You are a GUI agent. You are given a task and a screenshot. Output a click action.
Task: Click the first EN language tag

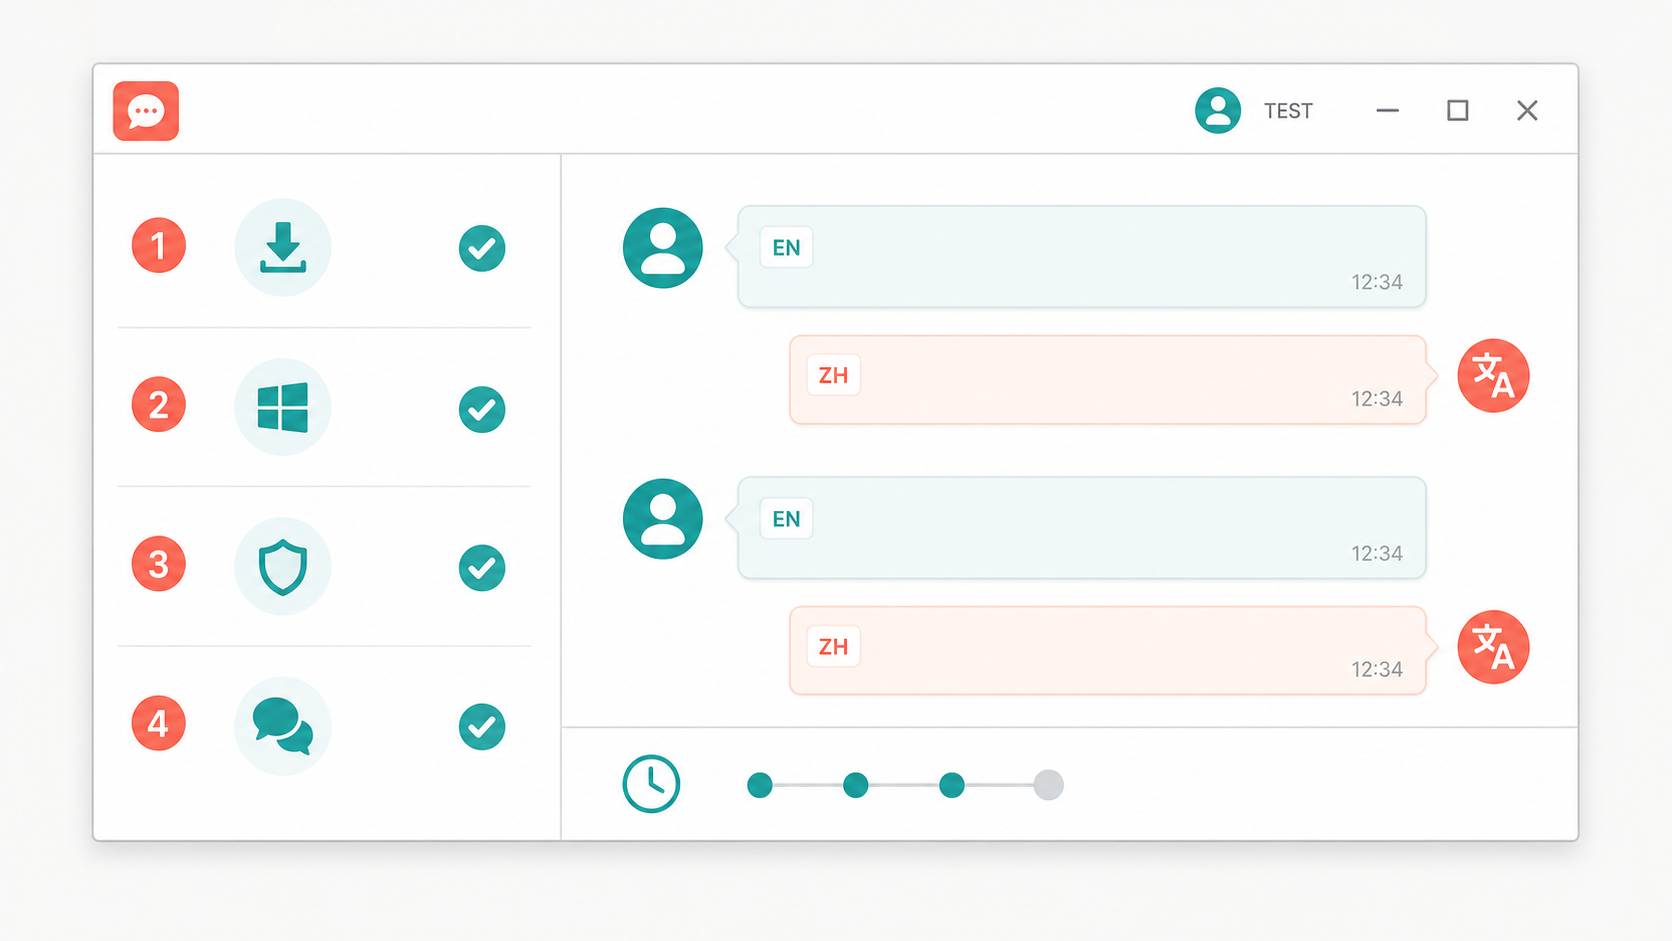pos(786,248)
